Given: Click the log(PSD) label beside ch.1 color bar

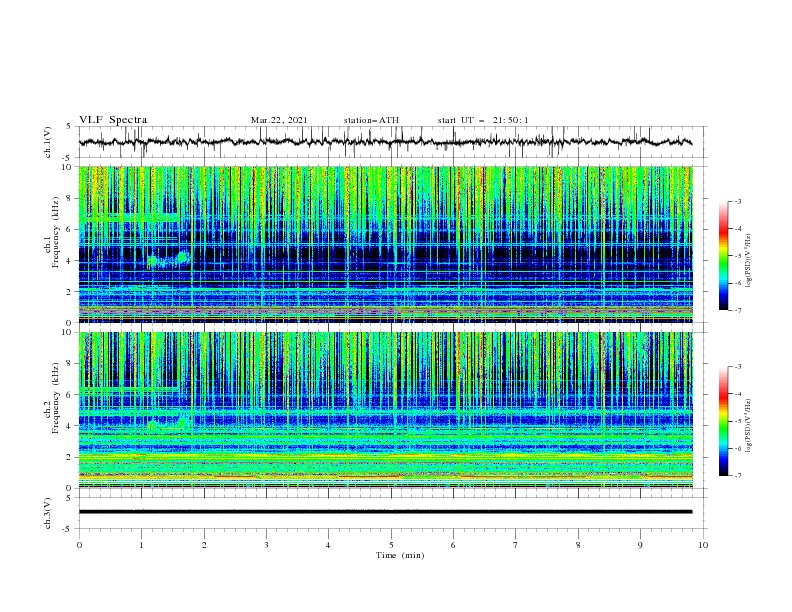Looking at the screenshot, I should pyautogui.click(x=749, y=261).
